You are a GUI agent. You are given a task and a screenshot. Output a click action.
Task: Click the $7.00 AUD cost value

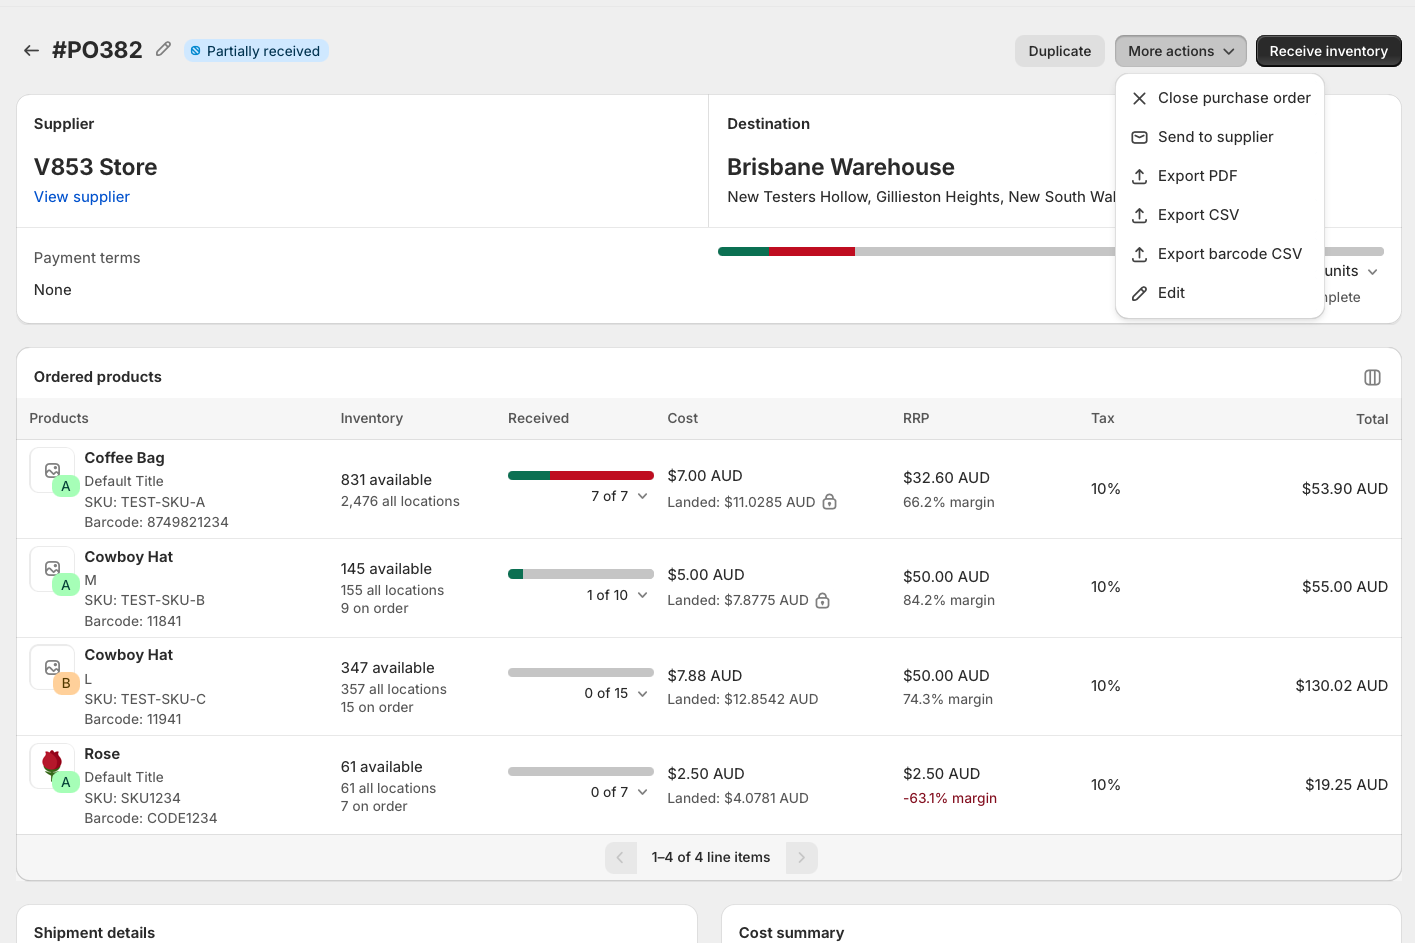pyautogui.click(x=705, y=476)
